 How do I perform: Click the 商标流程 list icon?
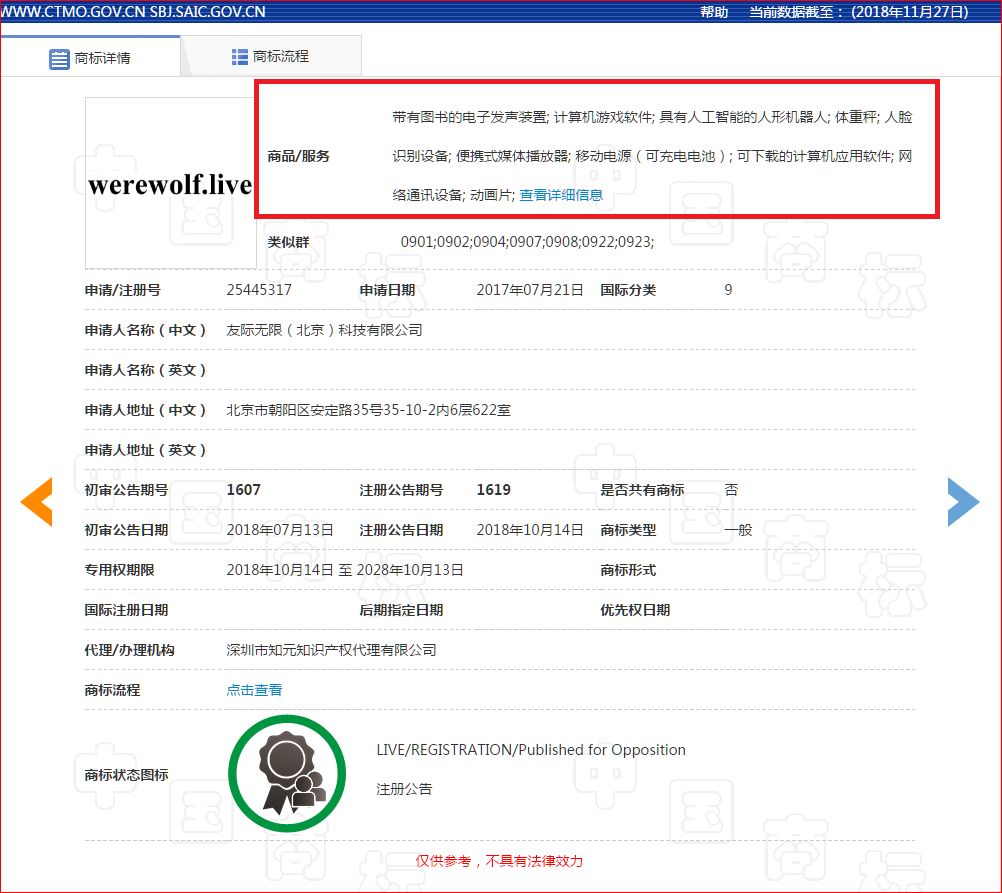(x=240, y=55)
